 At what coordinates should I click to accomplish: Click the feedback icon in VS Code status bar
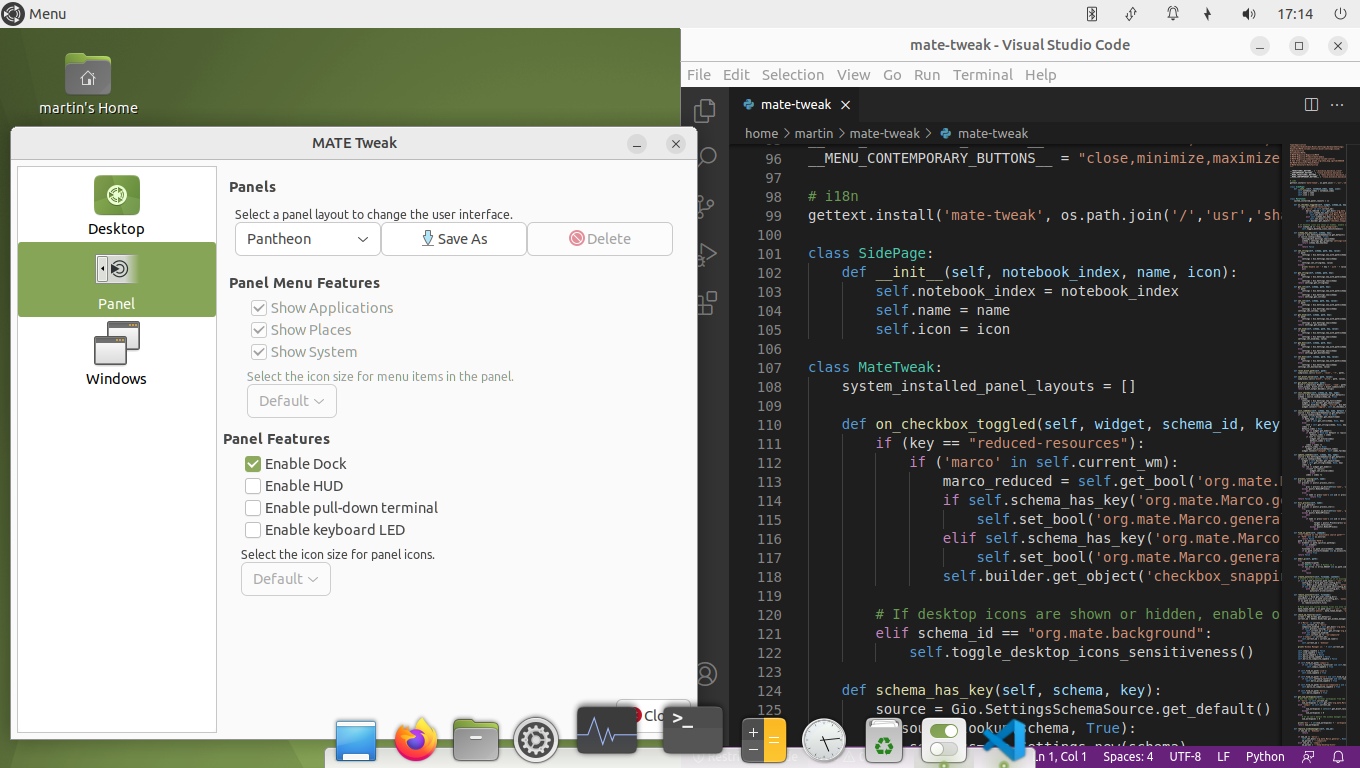[1308, 757]
